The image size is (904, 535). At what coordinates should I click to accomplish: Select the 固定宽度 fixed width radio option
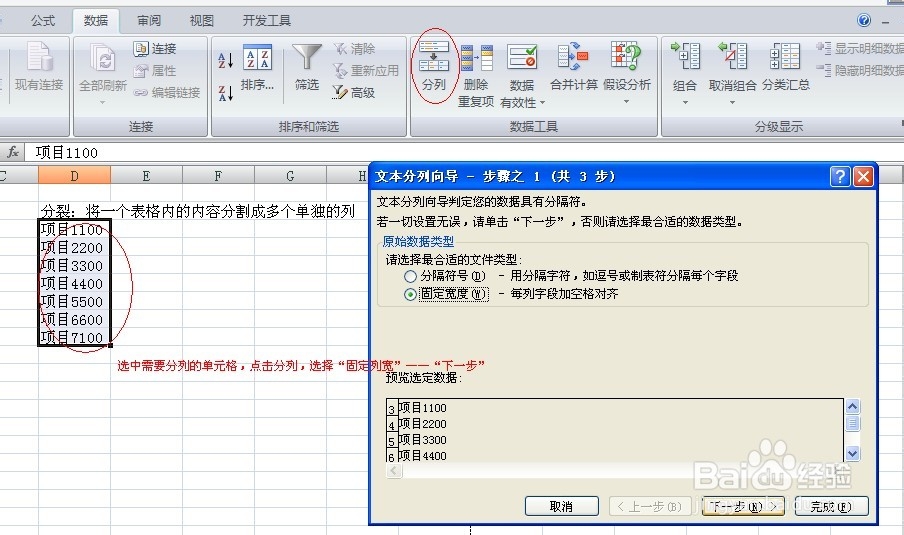pos(410,295)
